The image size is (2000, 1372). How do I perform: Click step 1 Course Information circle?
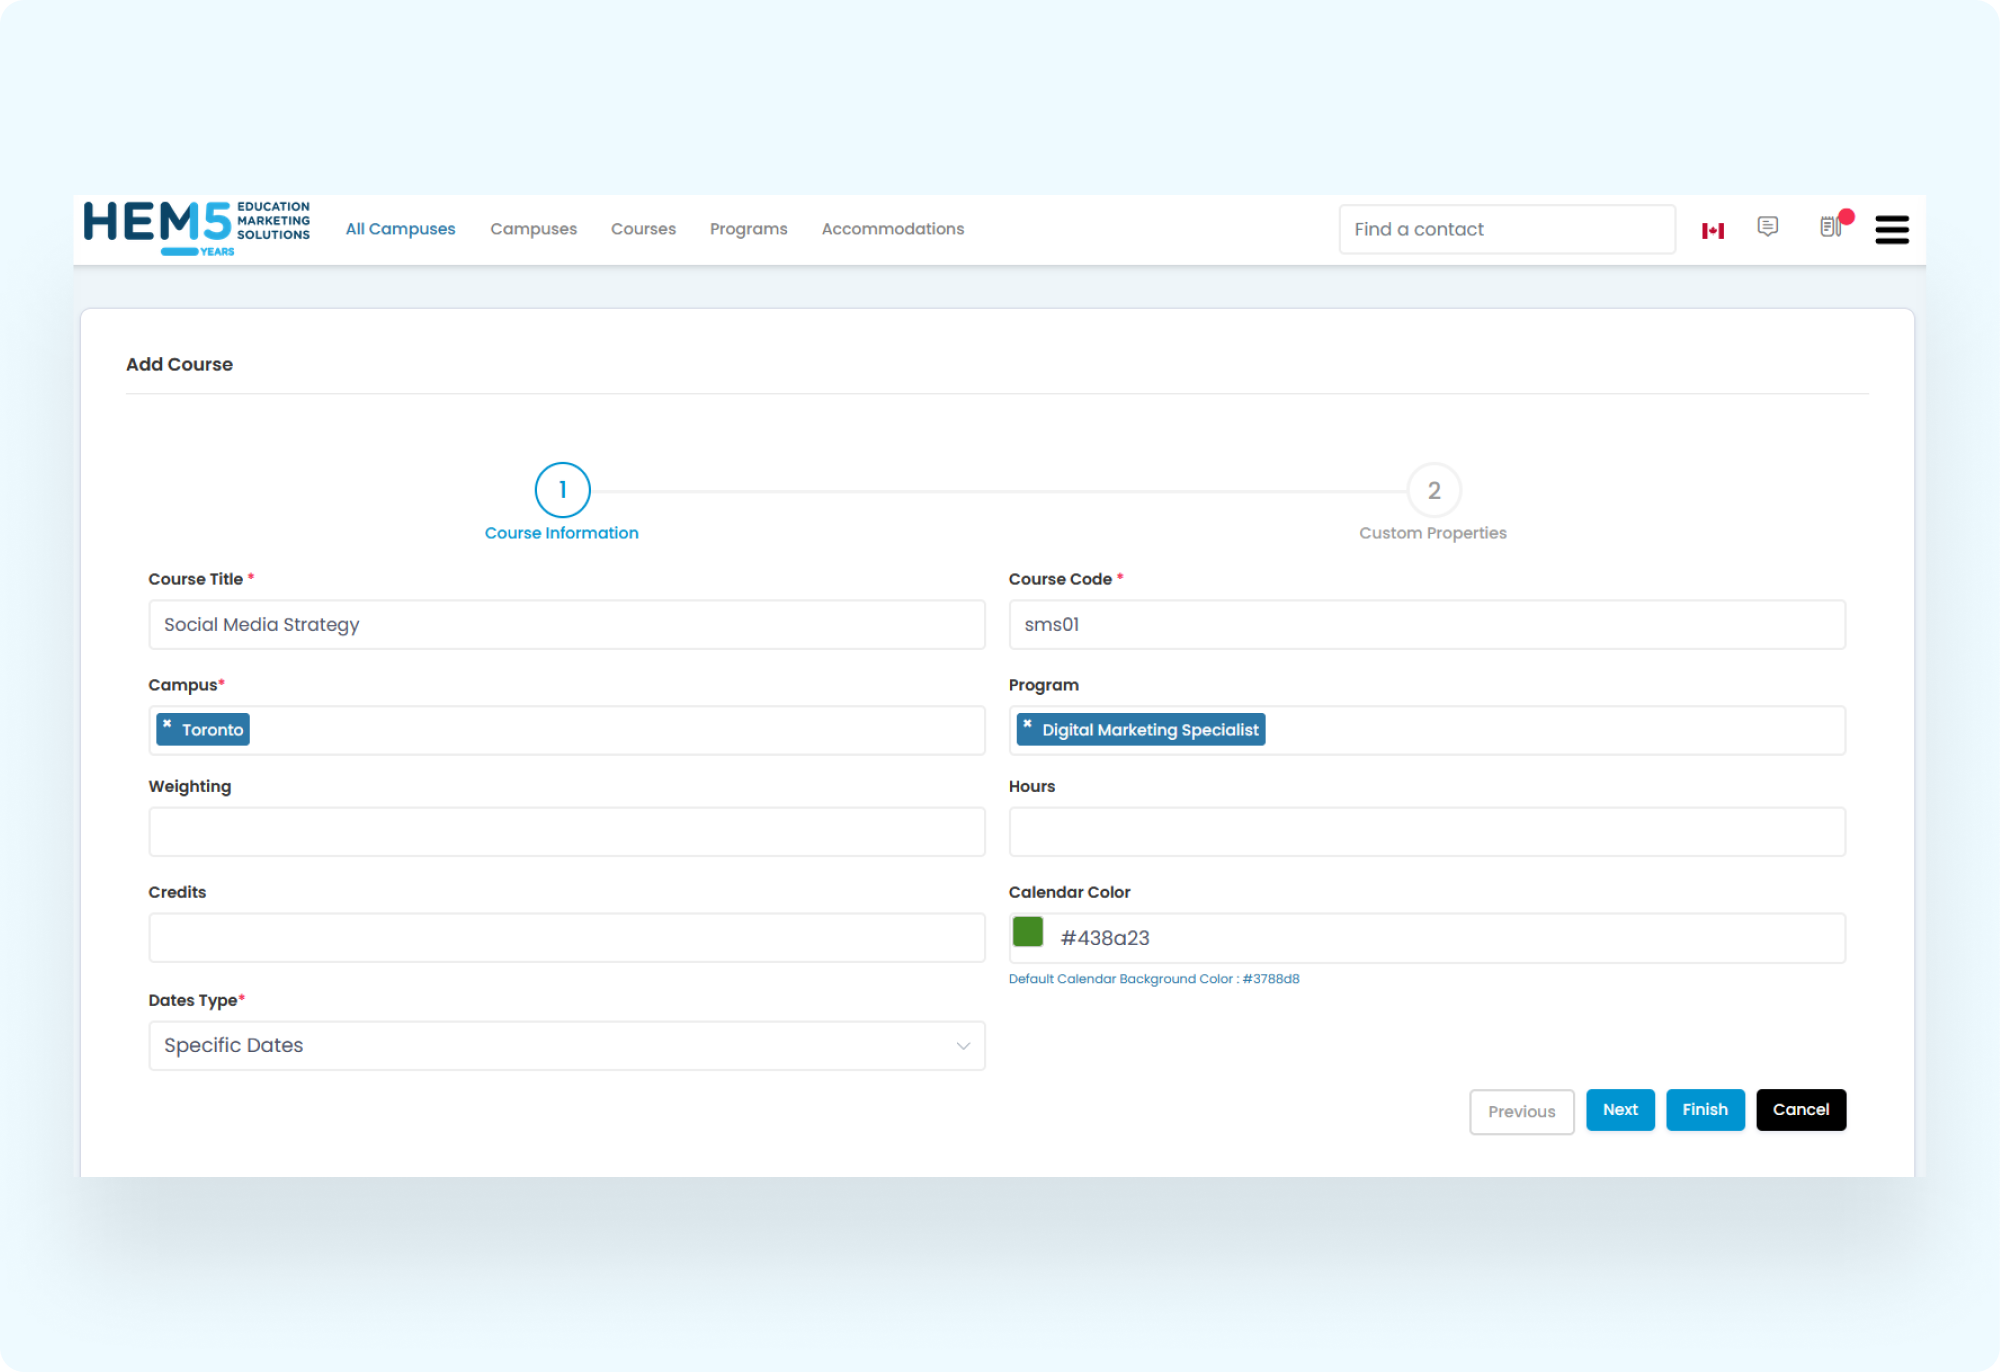tap(562, 490)
